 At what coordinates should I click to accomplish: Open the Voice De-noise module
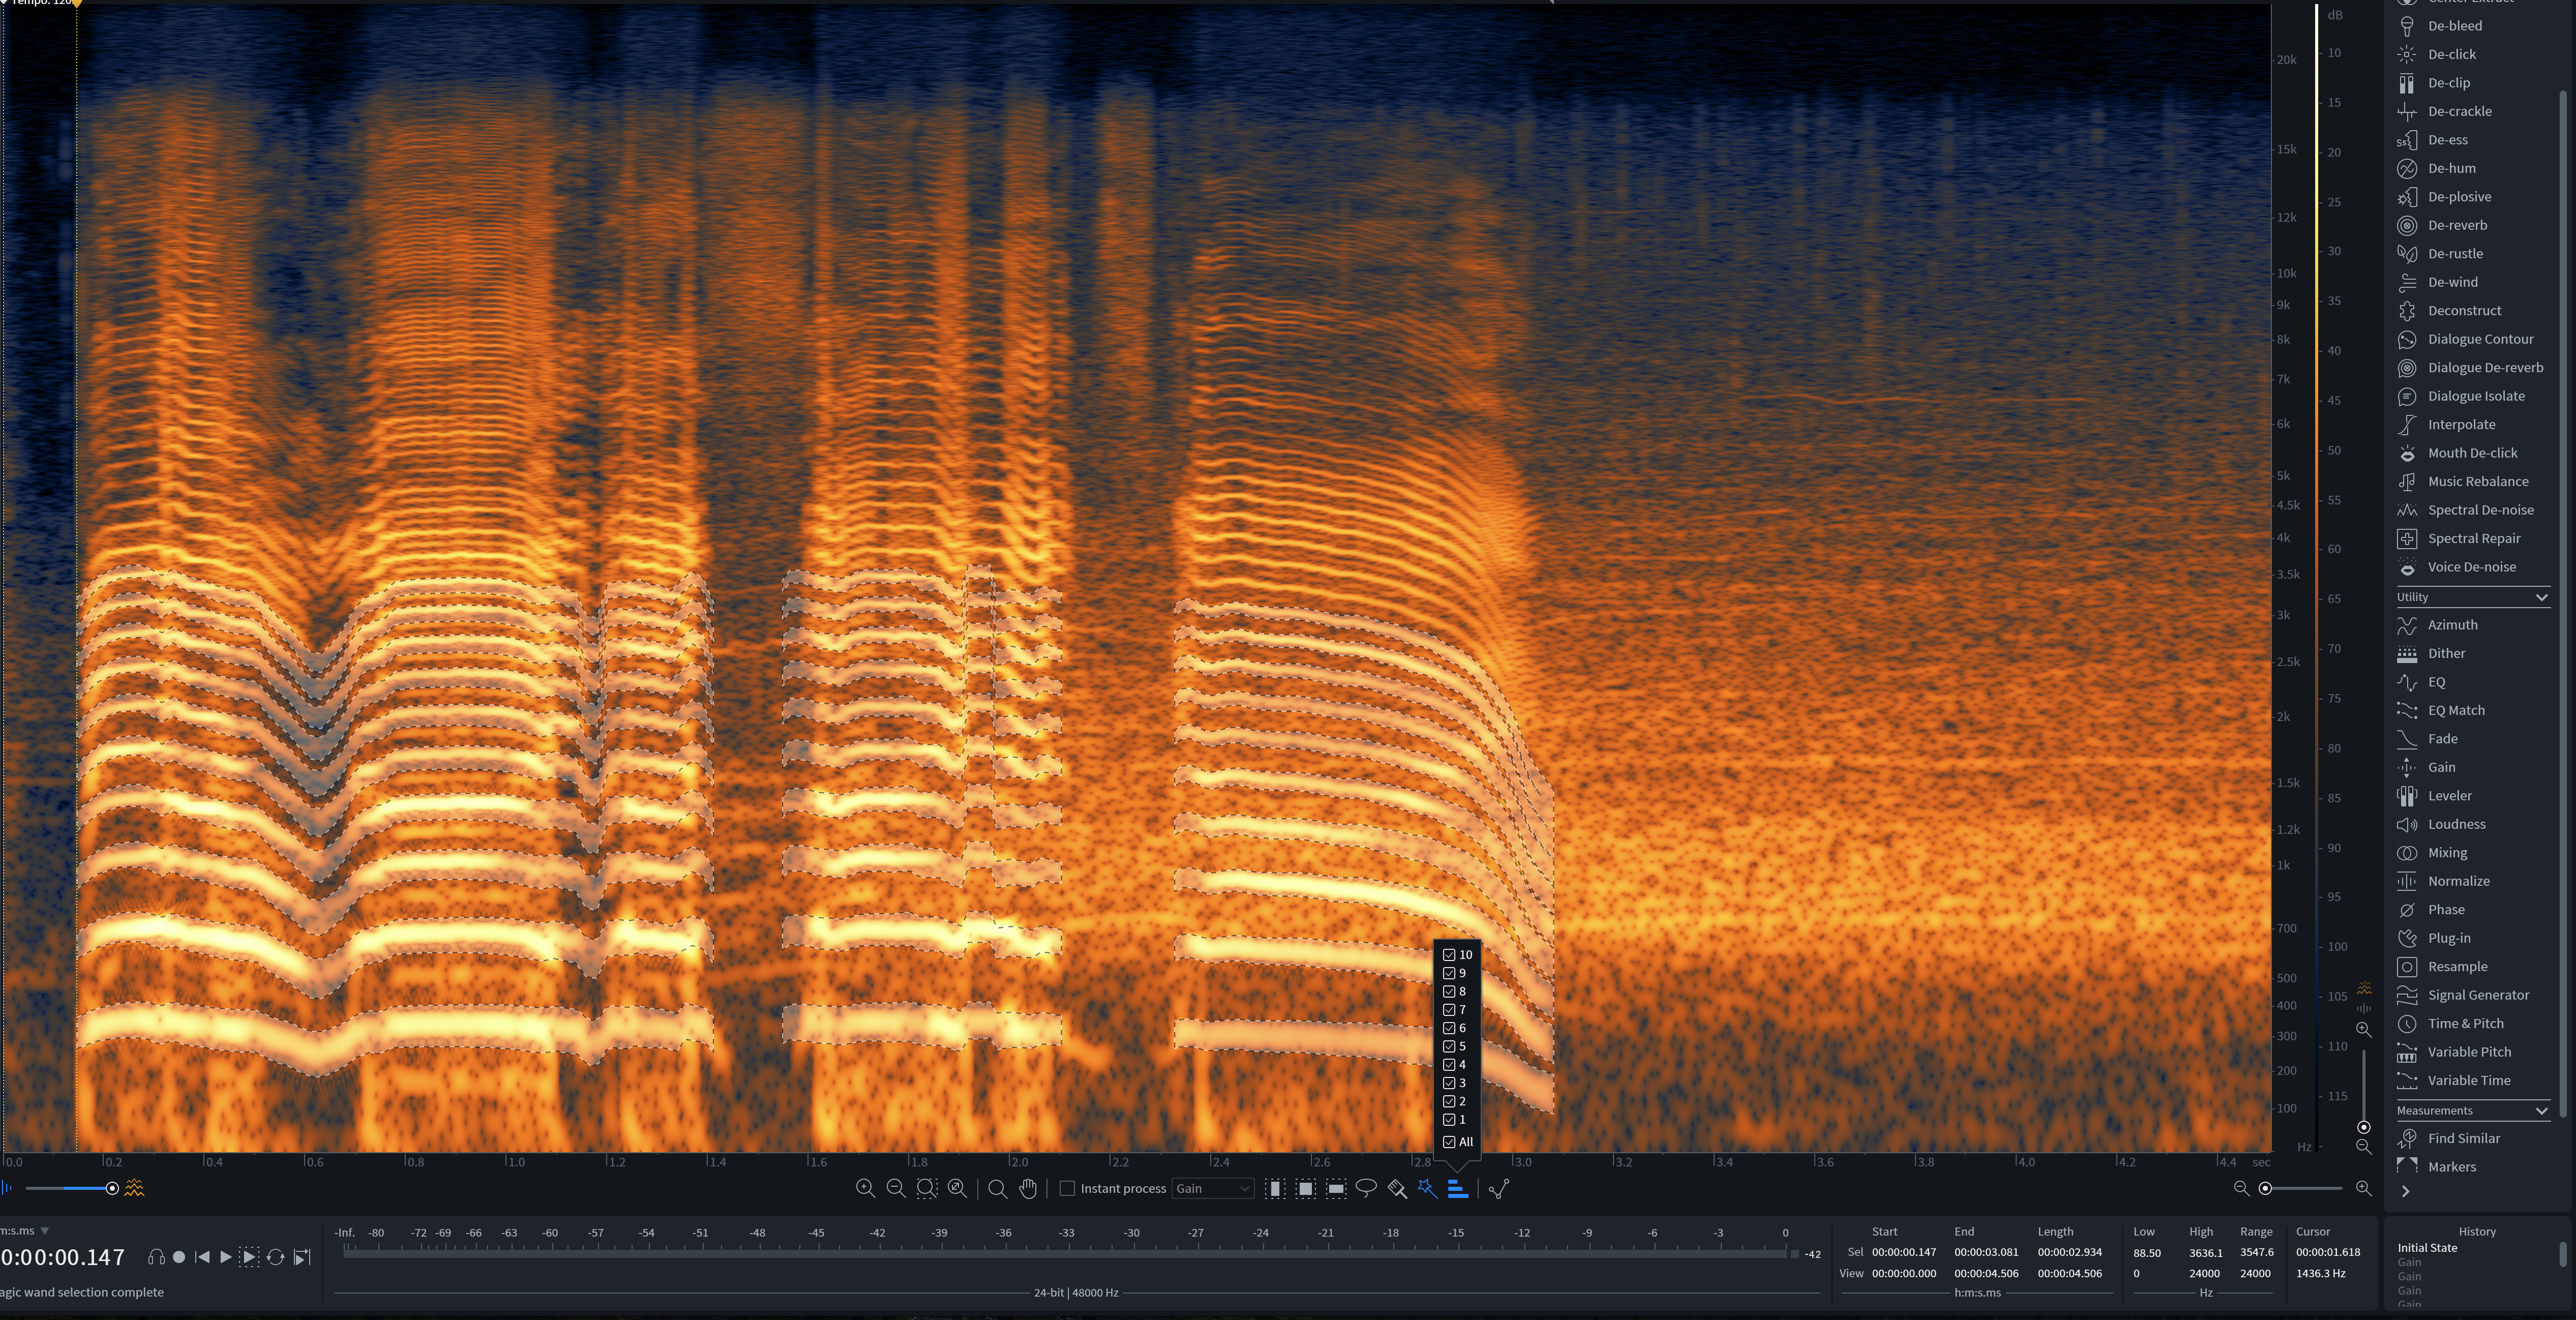tap(2473, 567)
